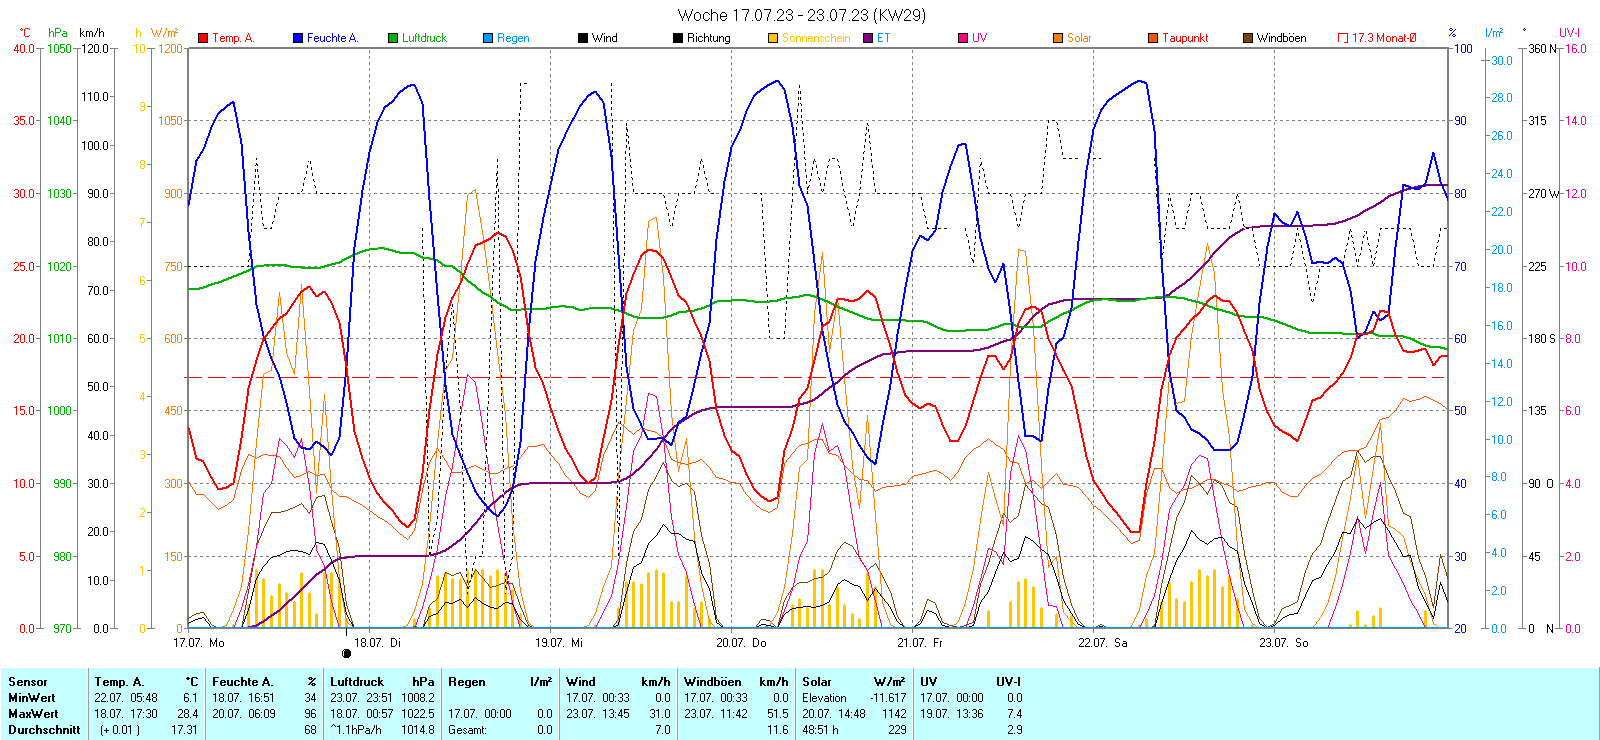Viewport: 1600px width, 740px height.
Task: Click the green Luftdruck legend square
Action: [x=393, y=39]
